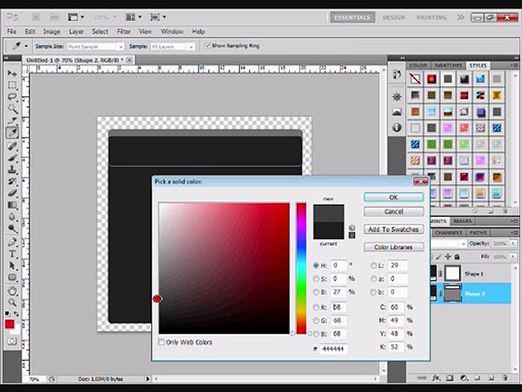Screen dimensions: 522x392
Task: Click Cancel in color picker
Action: pos(394,212)
